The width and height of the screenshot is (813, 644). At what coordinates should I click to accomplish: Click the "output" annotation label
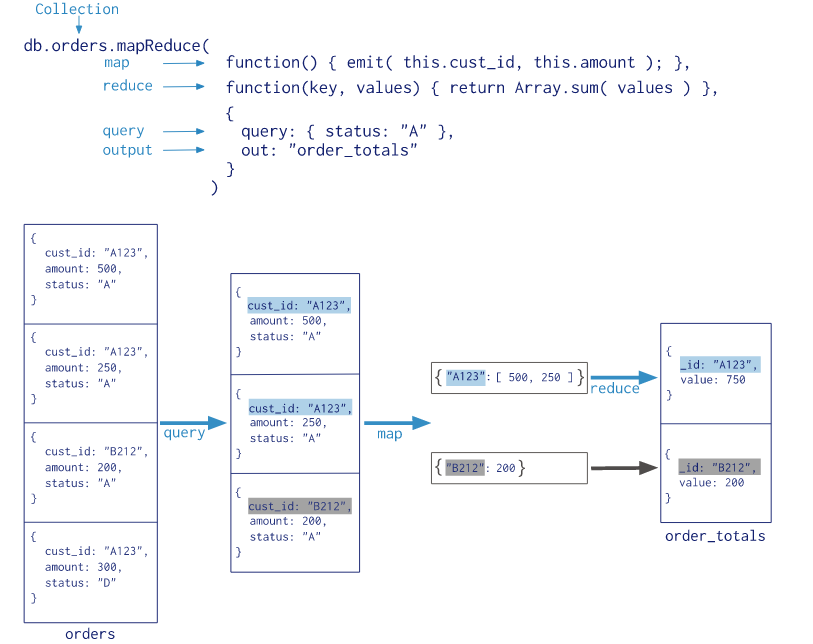tap(128, 150)
